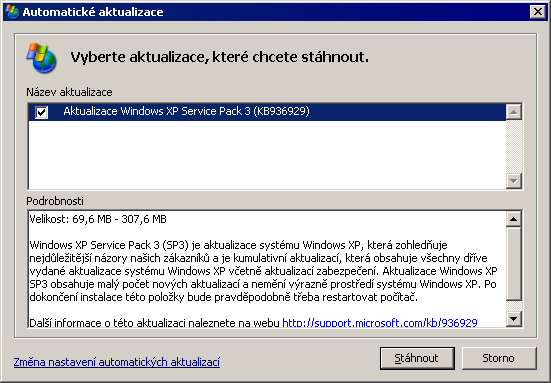This screenshot has height=383, width=551.
Task: Select the Aktualizace Windows XP Service Pack 3 row
Action: [x=267, y=112]
